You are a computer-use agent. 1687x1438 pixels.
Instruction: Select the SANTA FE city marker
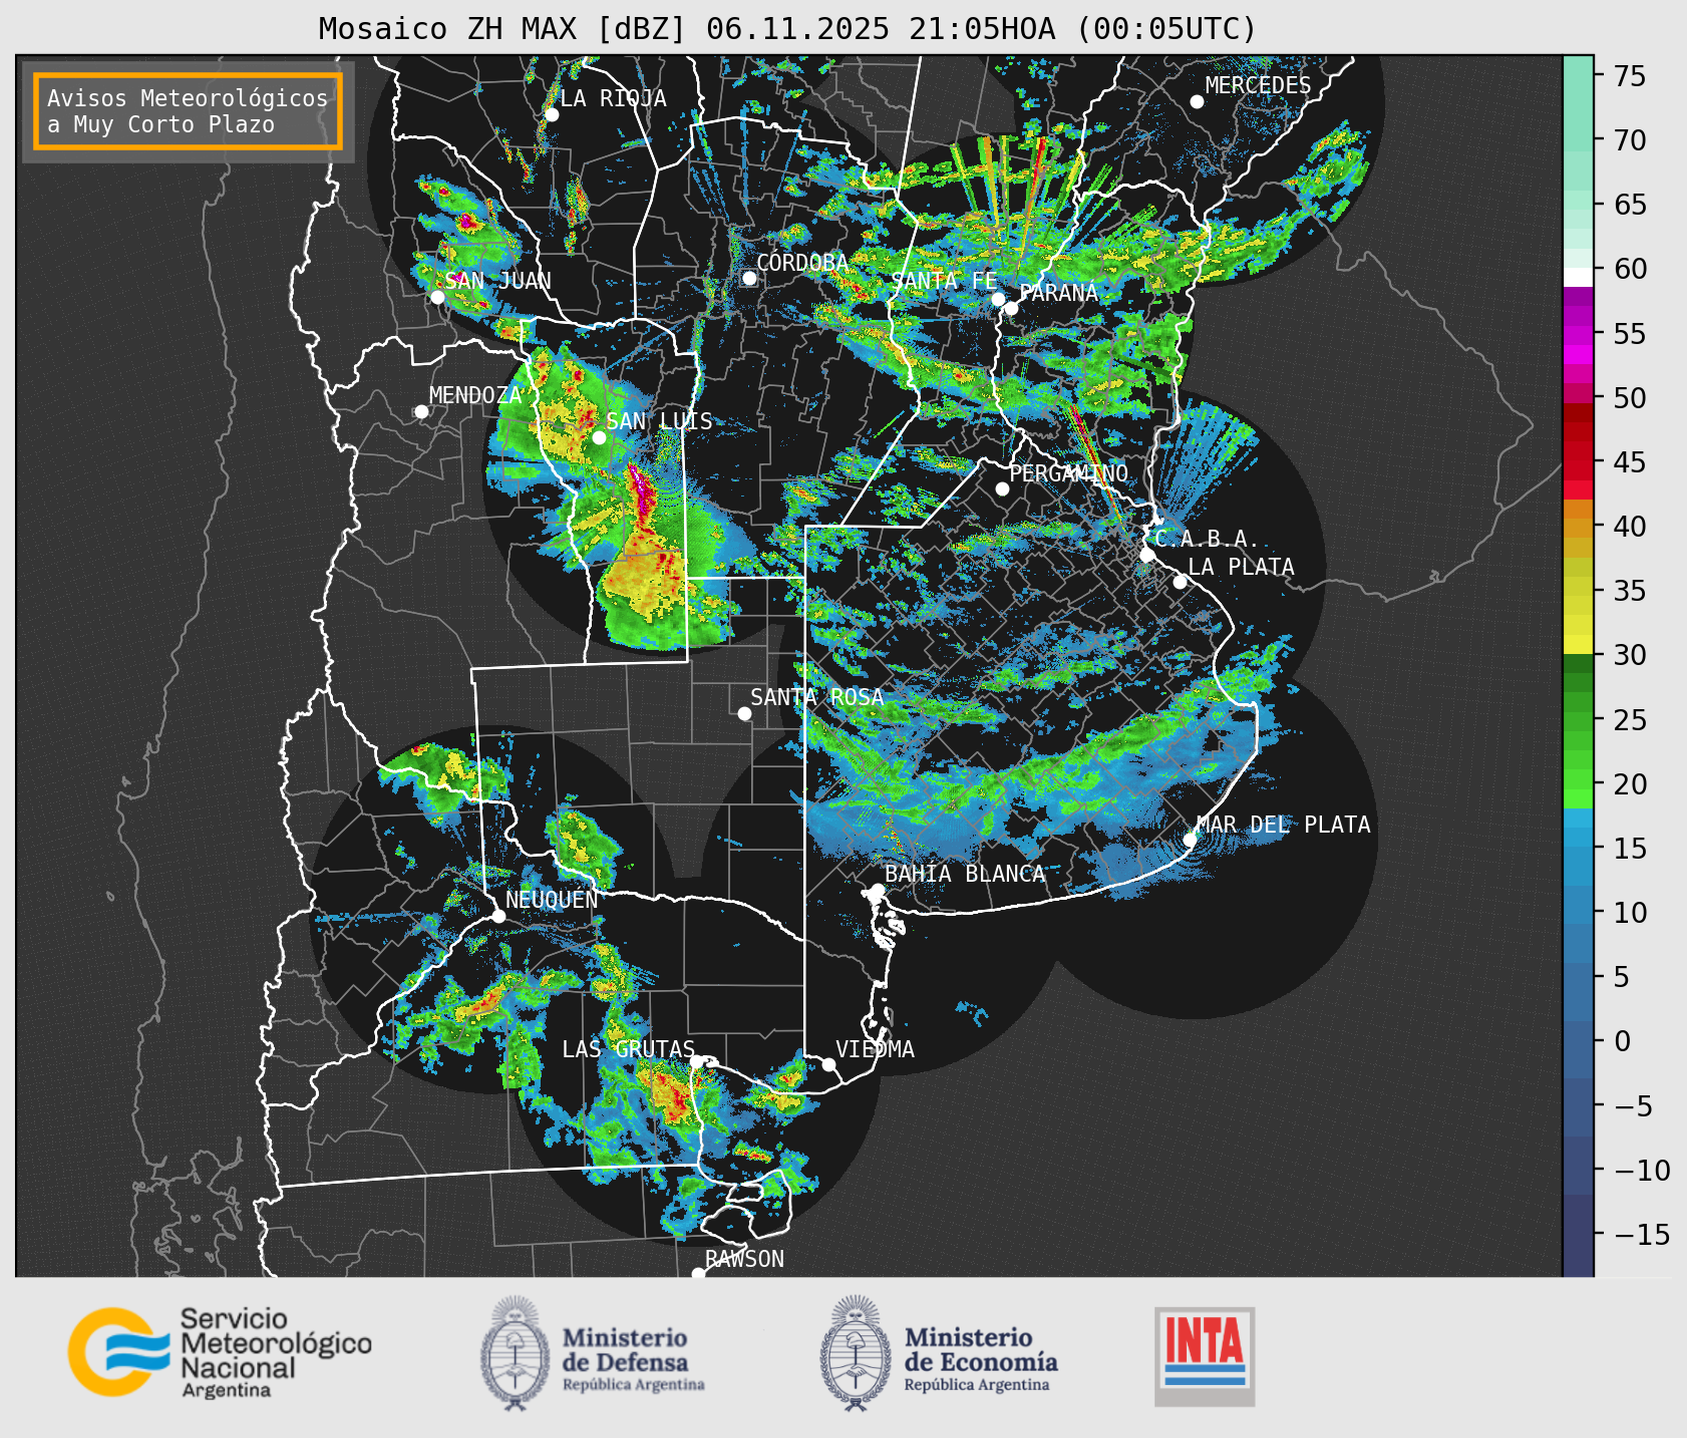click(998, 299)
